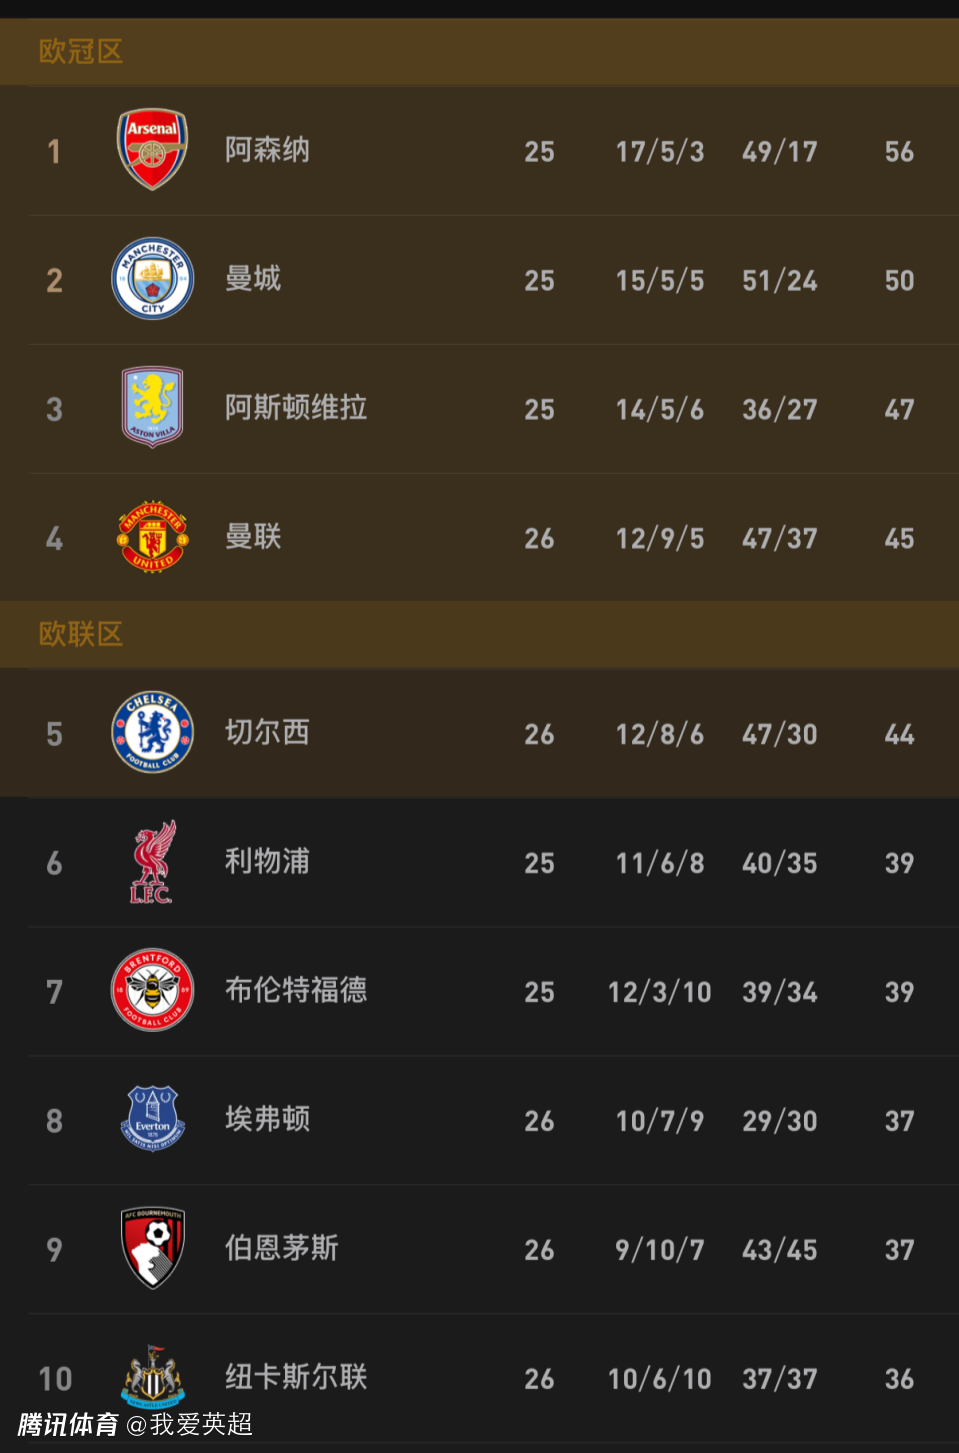
Task: Open team name 纽卡斯尔联
Action: tap(296, 1377)
